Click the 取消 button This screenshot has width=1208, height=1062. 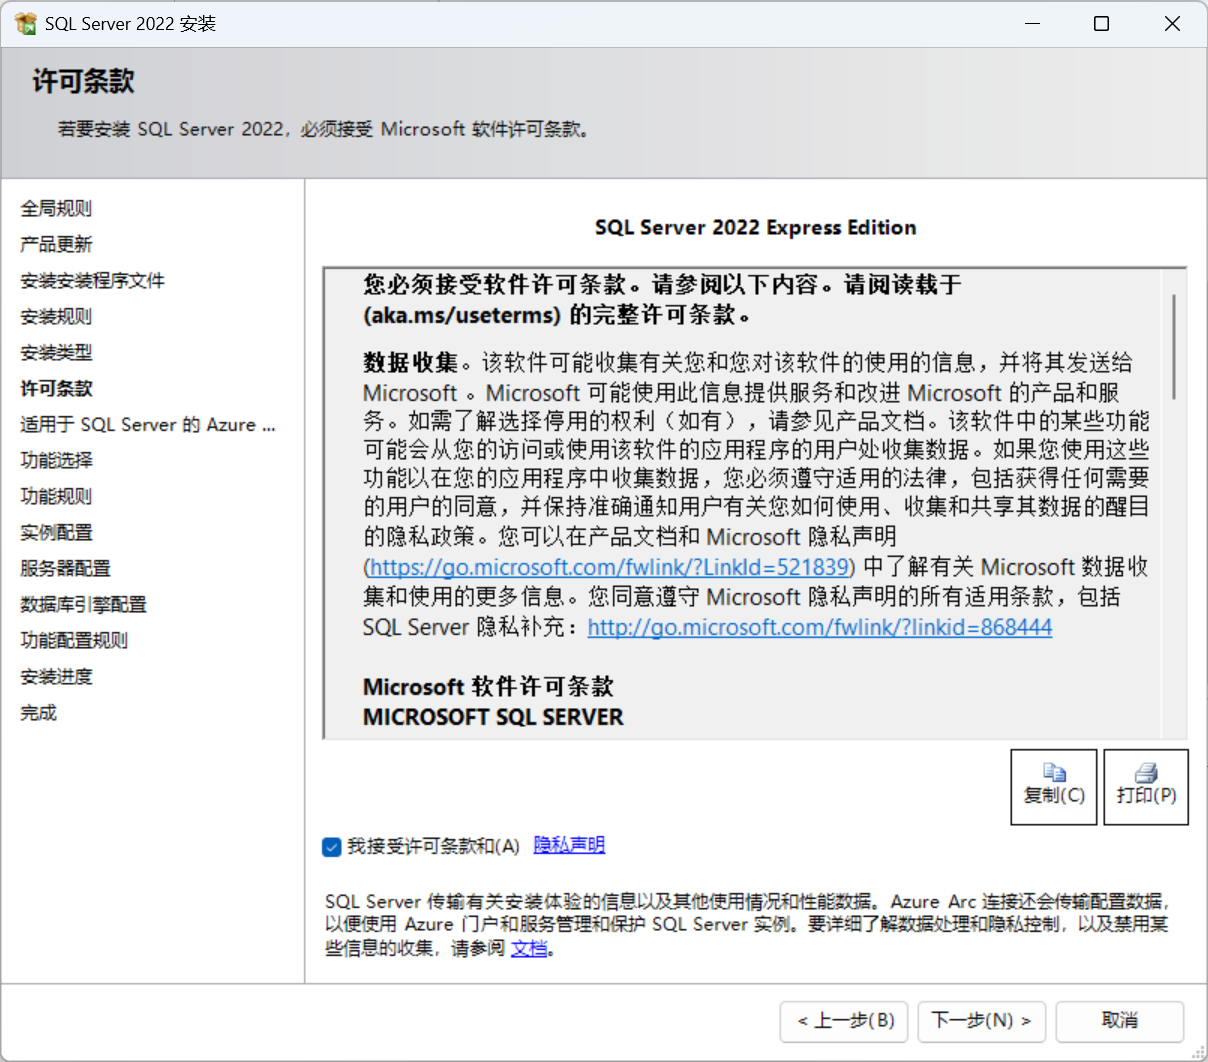coord(1120,1021)
